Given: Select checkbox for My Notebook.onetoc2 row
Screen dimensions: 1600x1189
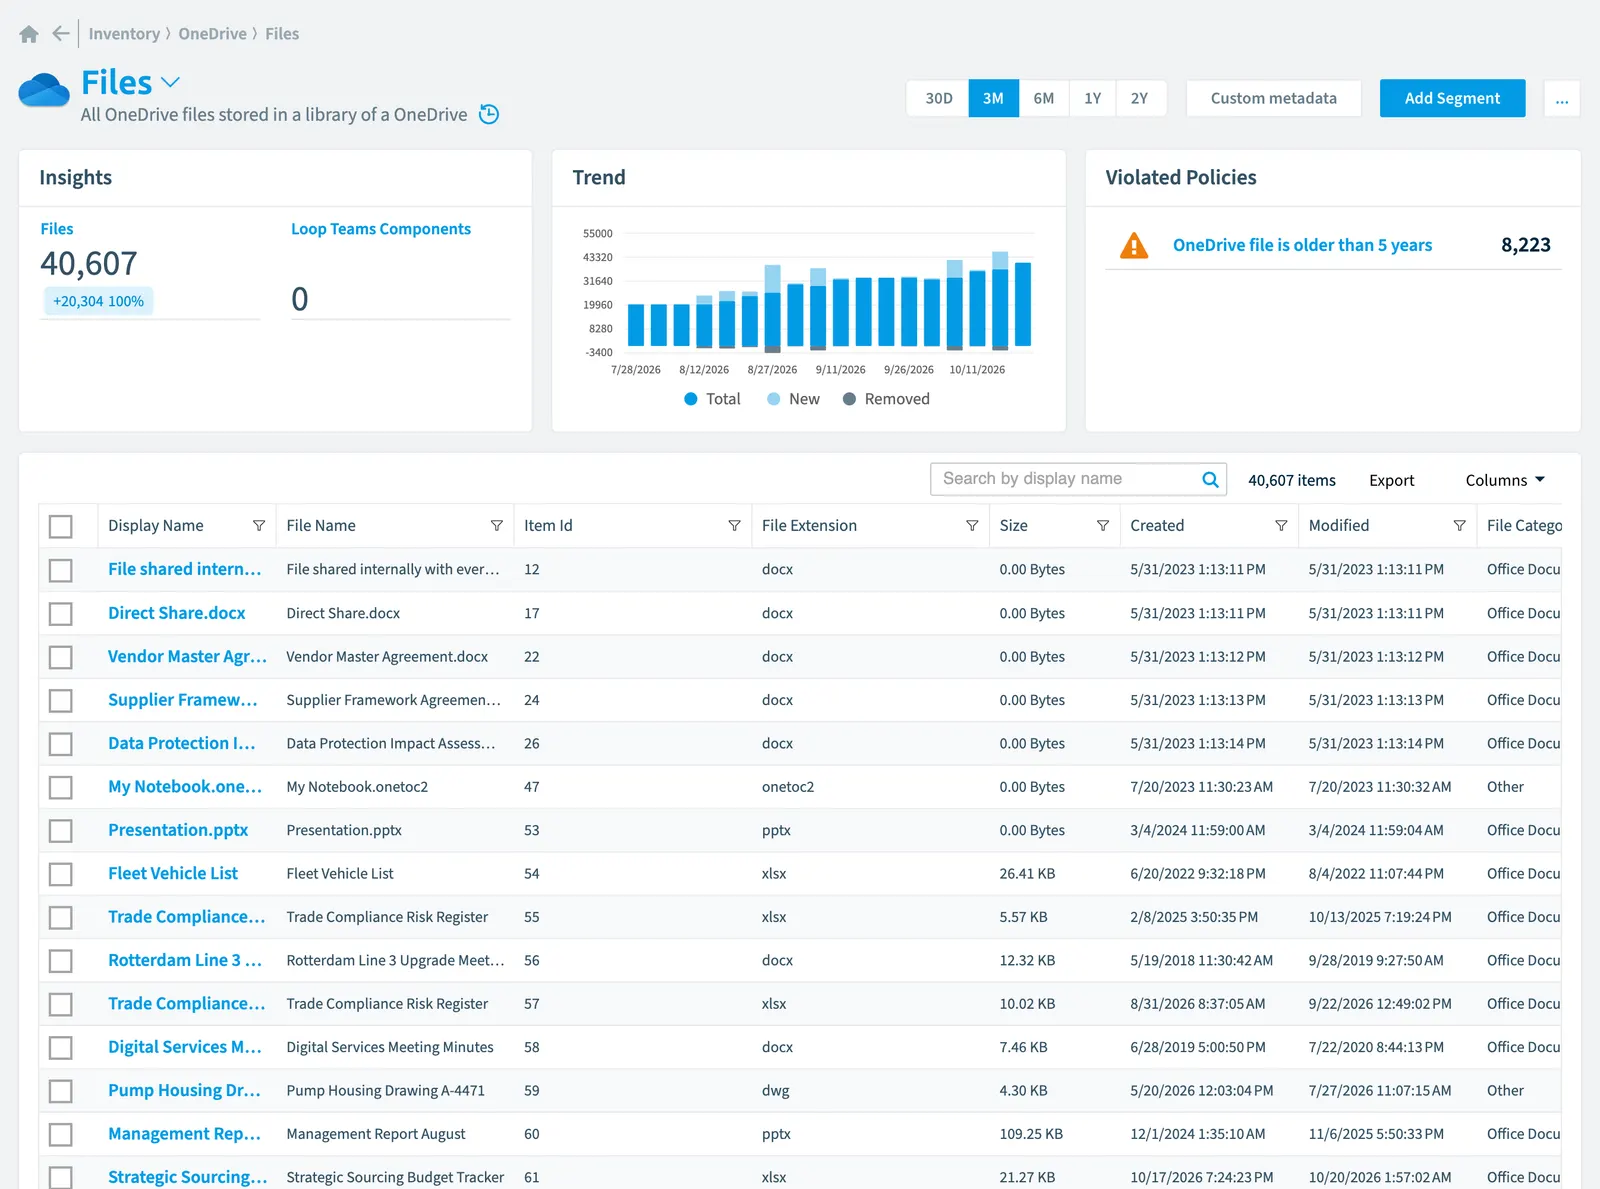Looking at the screenshot, I should pyautogui.click(x=61, y=787).
